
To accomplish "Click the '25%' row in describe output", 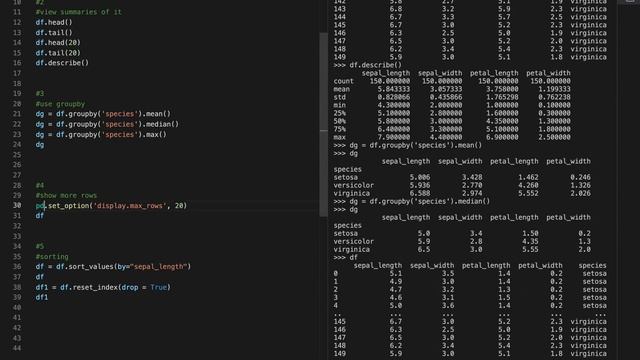I will tap(452, 113).
